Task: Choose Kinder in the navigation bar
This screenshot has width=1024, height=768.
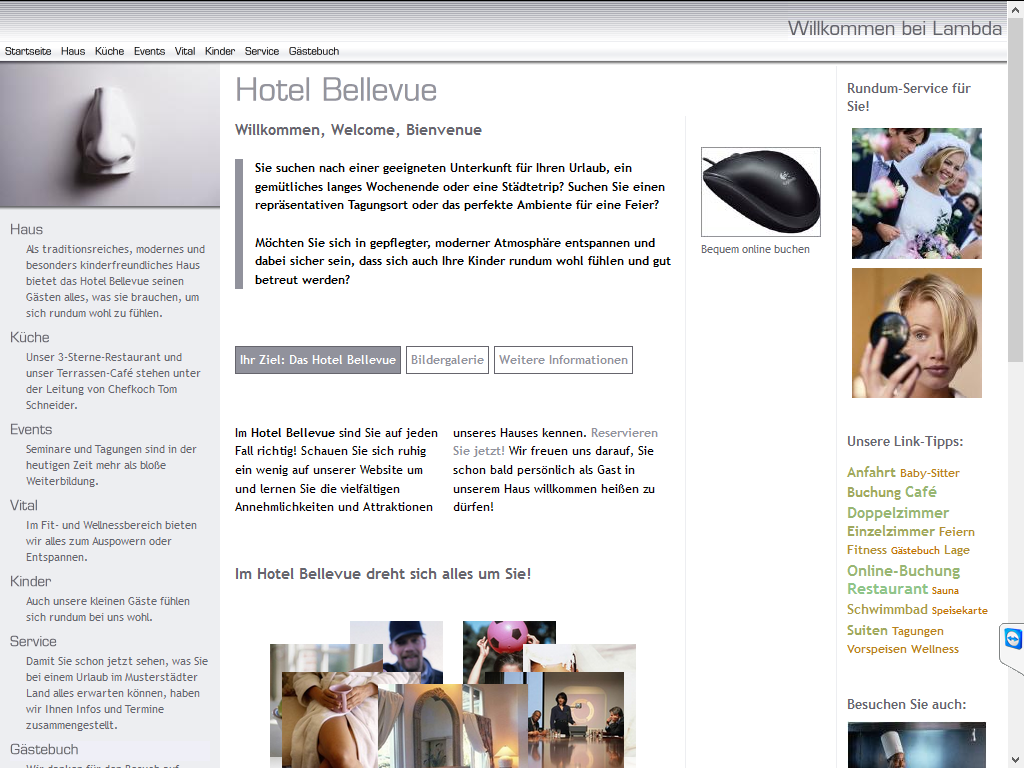Action: pos(219,51)
